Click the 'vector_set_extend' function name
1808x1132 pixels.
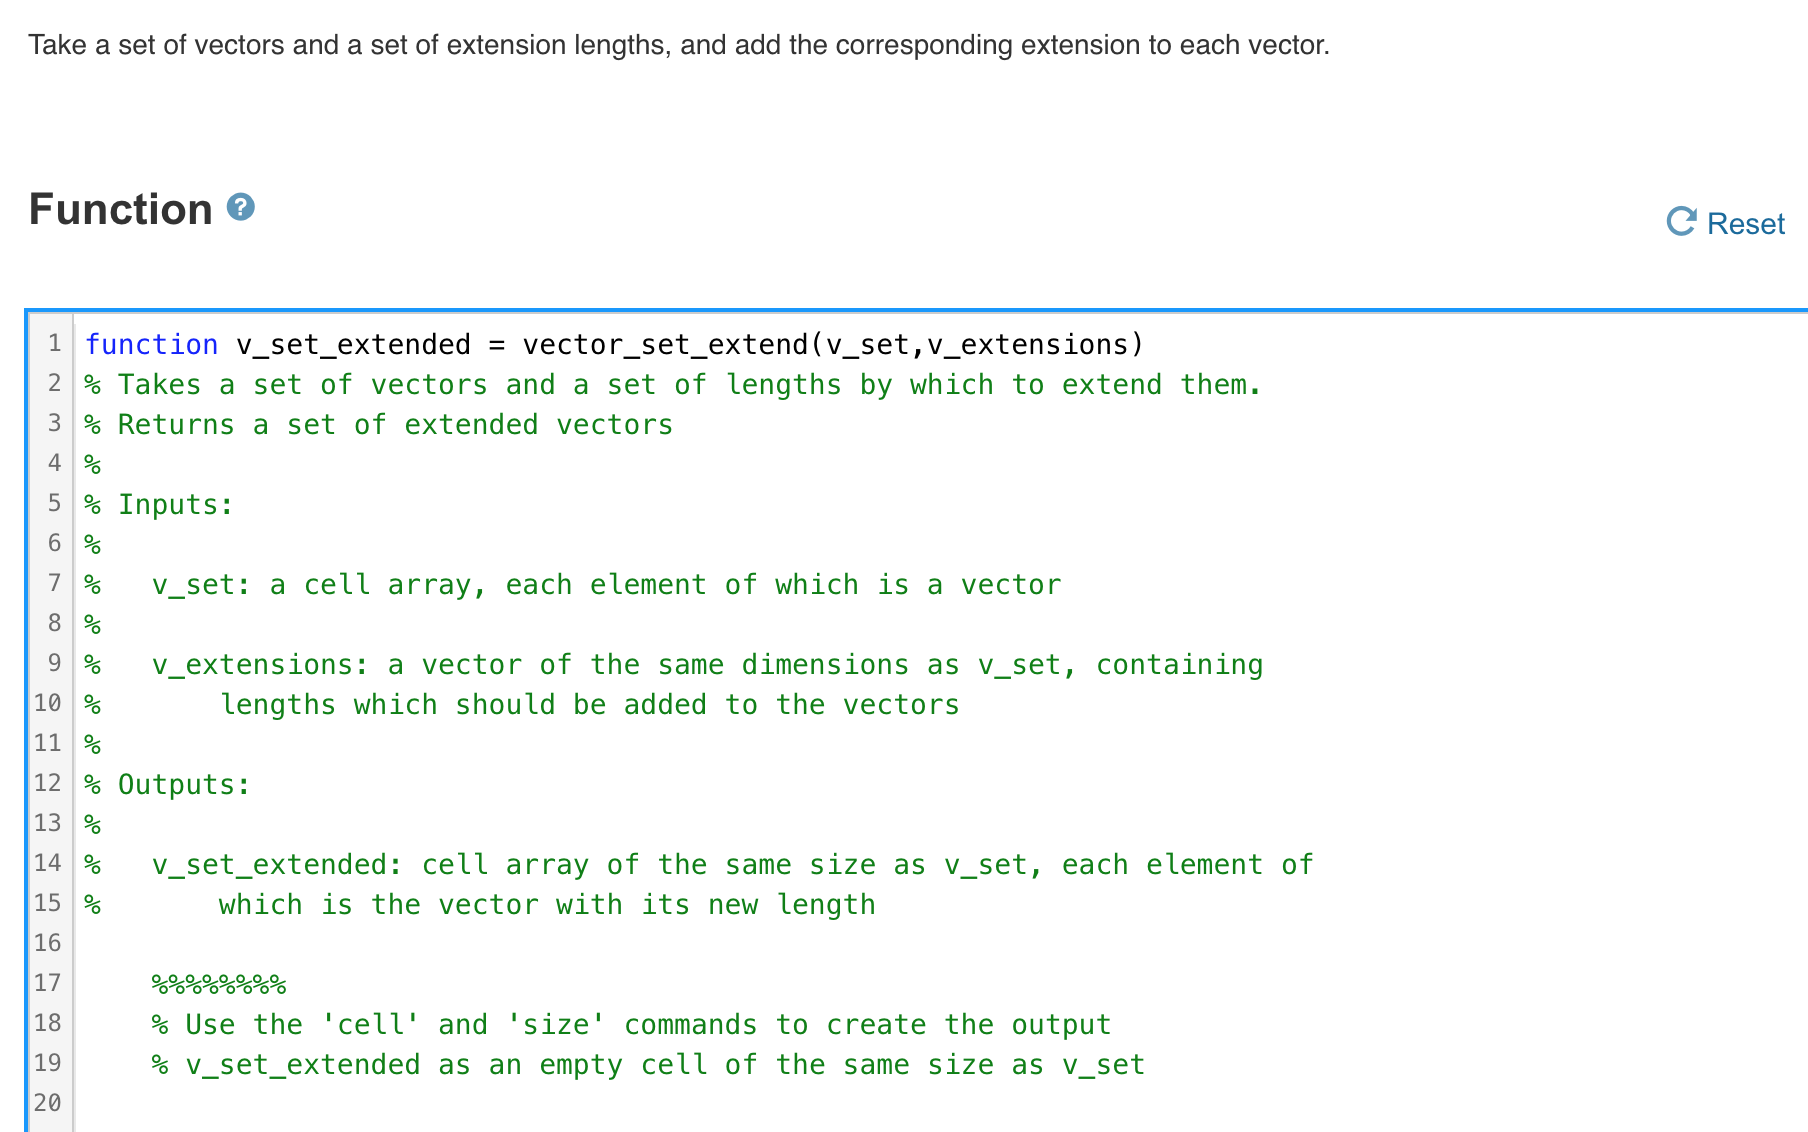(x=667, y=344)
